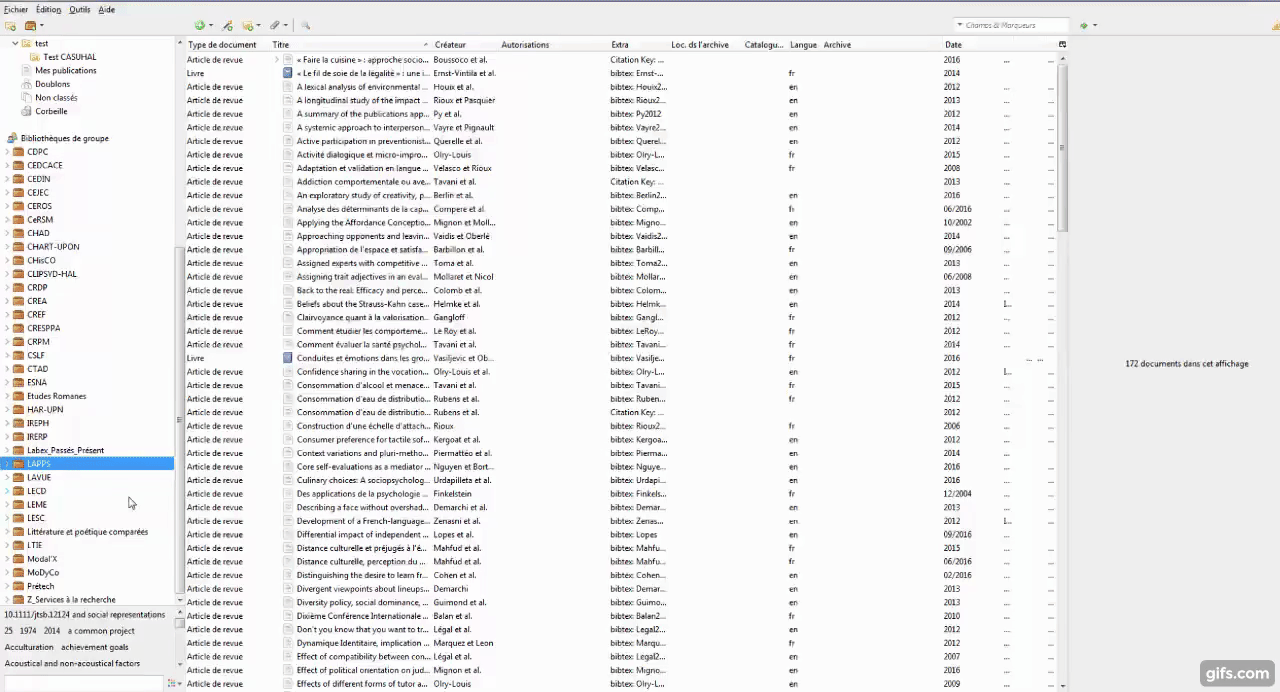Sort items by Langue column
The width and height of the screenshot is (1280, 692).
click(x=803, y=45)
